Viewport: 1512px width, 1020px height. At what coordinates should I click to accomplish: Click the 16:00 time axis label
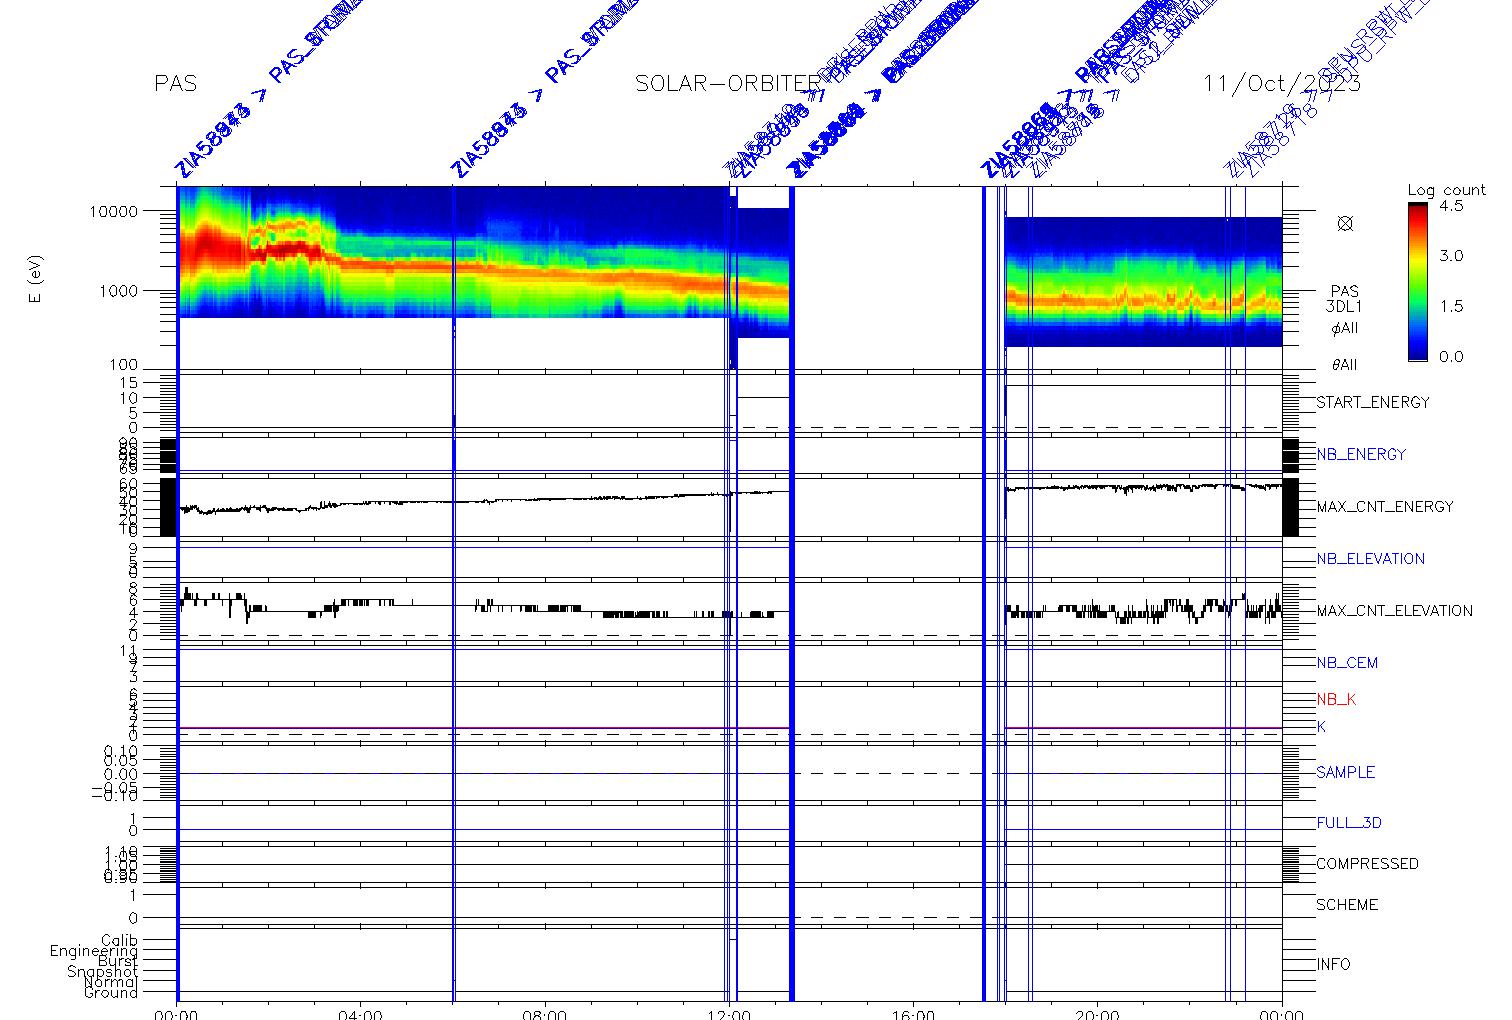click(913, 1014)
